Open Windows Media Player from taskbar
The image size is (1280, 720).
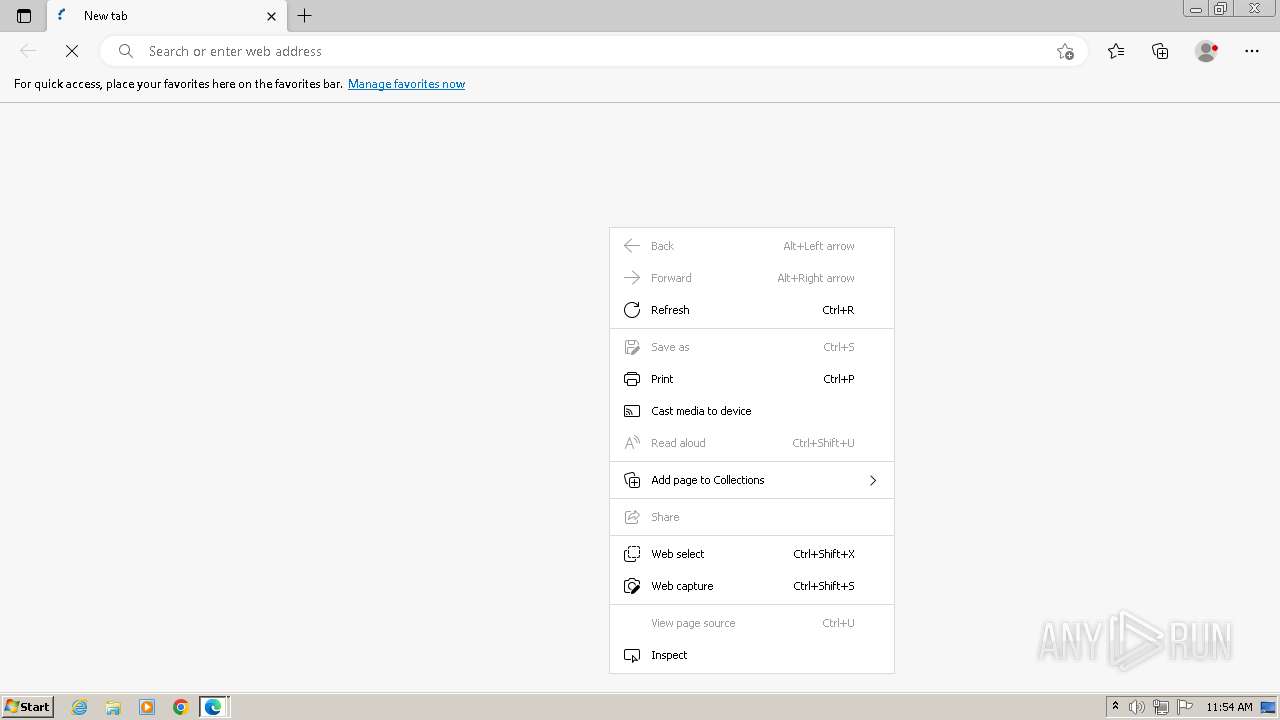click(147, 707)
